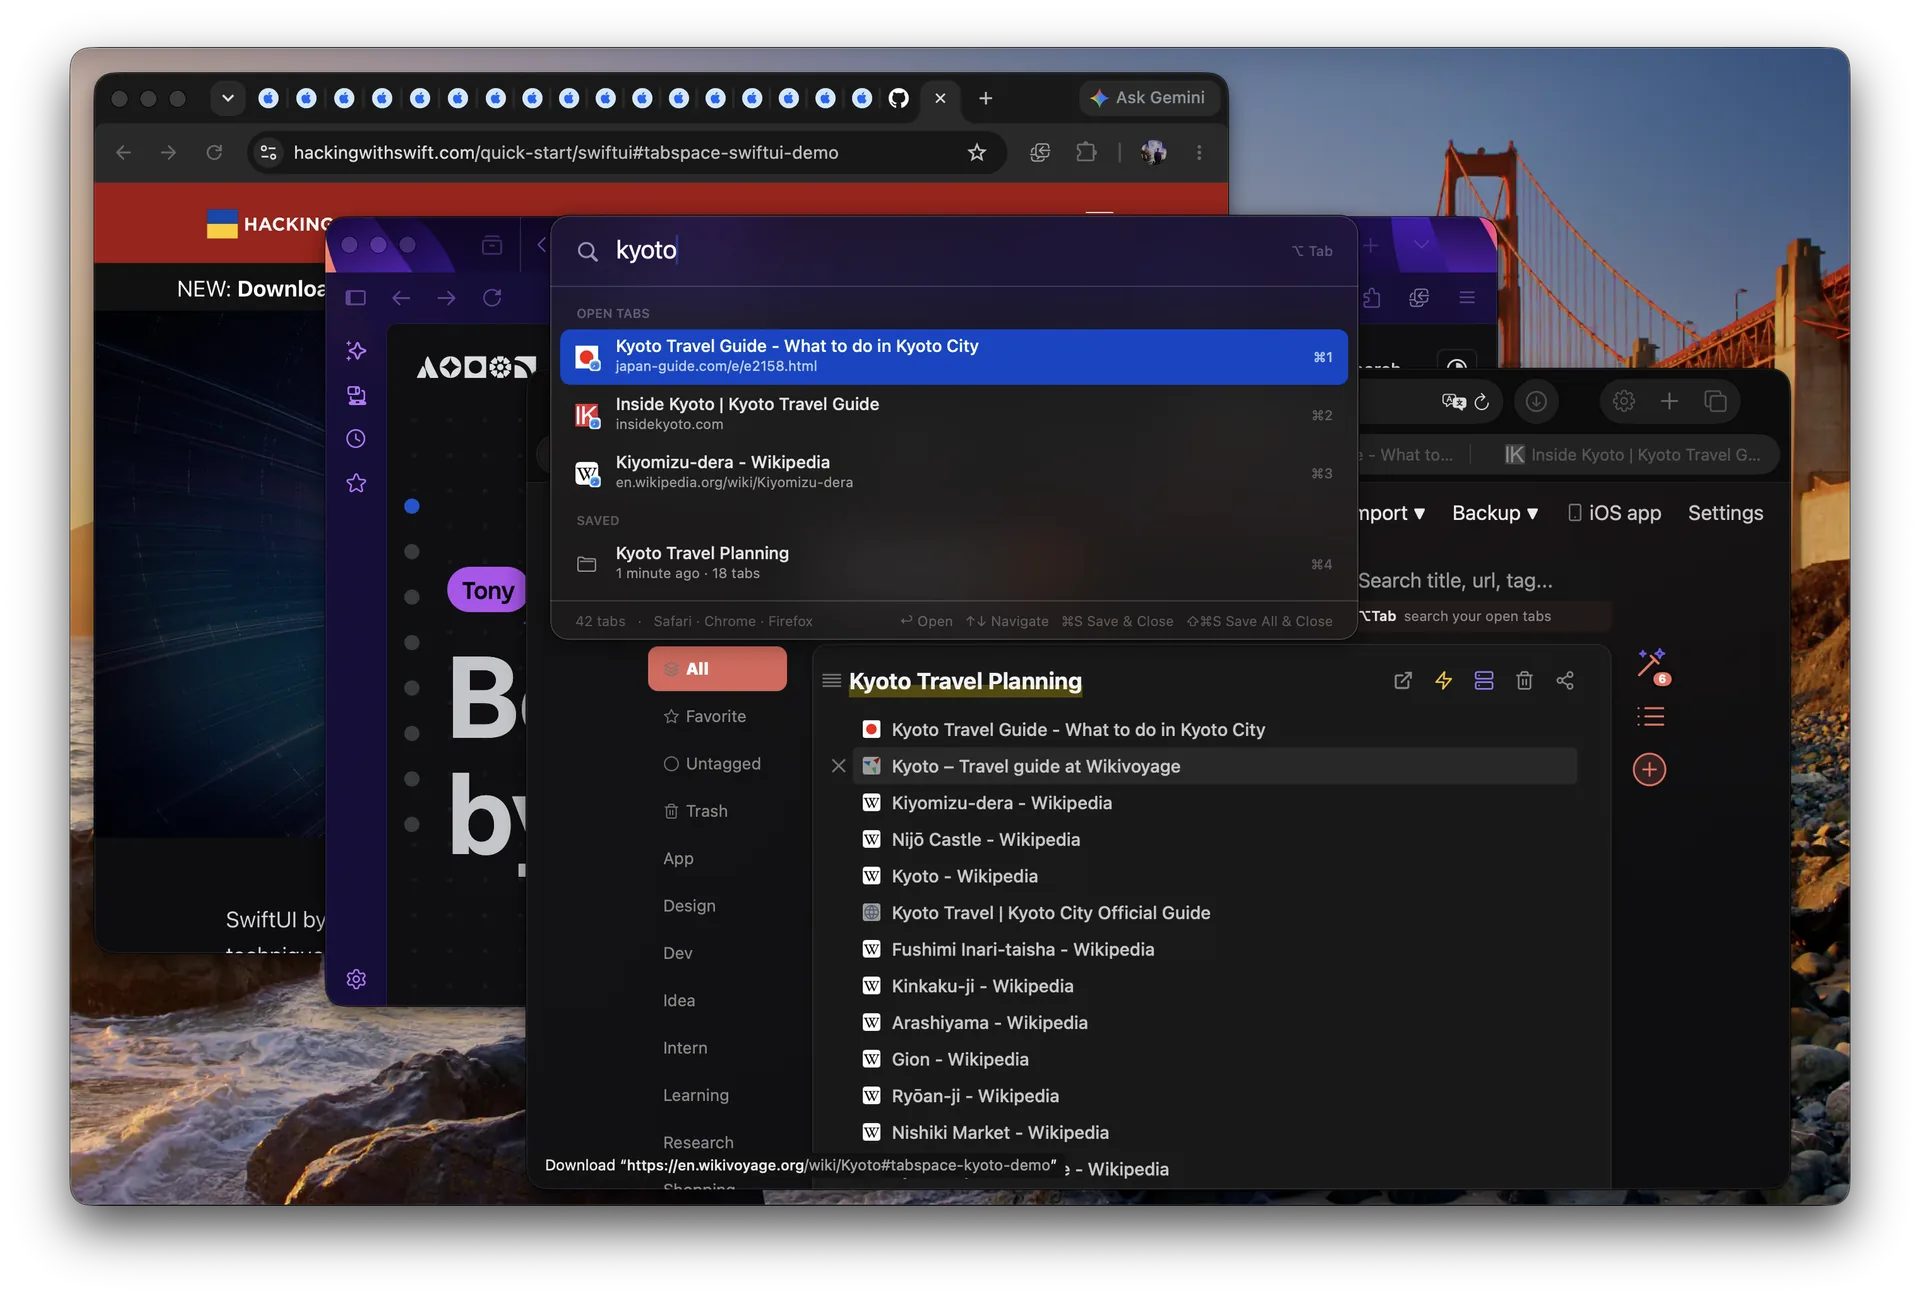Open Trash in sidebar
1920x1298 pixels.
[696, 811]
